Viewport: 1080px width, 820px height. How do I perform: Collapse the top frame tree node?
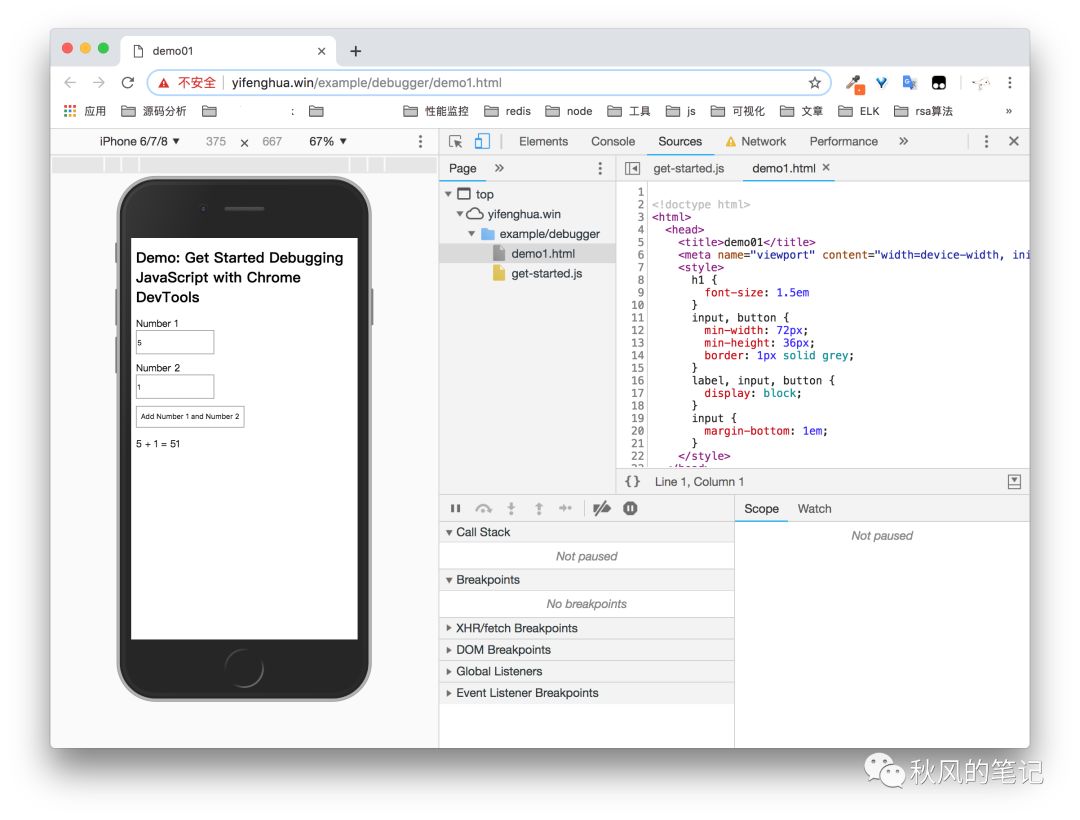(448, 195)
